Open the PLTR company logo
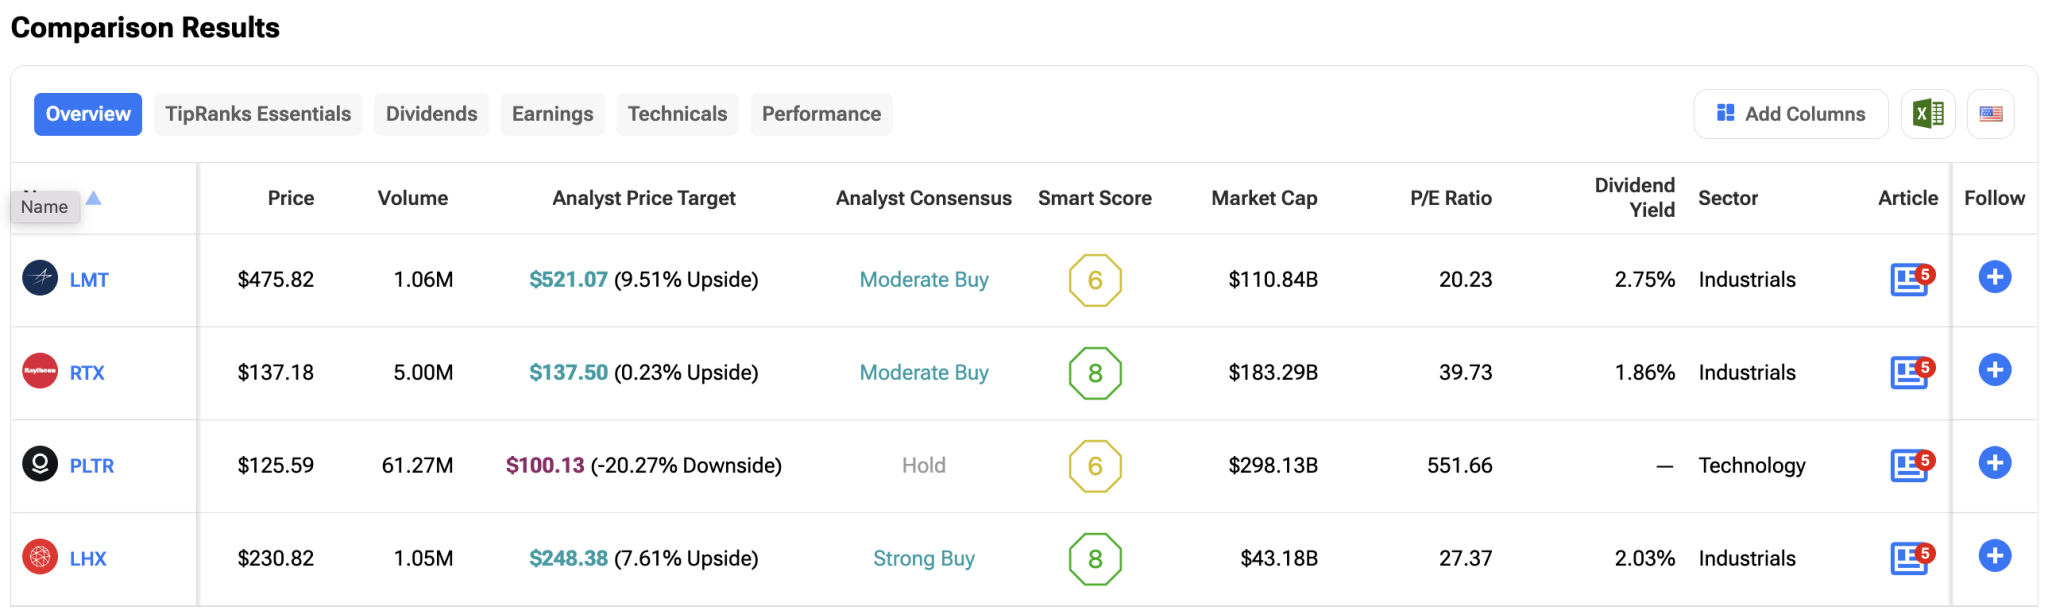2048x615 pixels. pyautogui.click(x=40, y=464)
